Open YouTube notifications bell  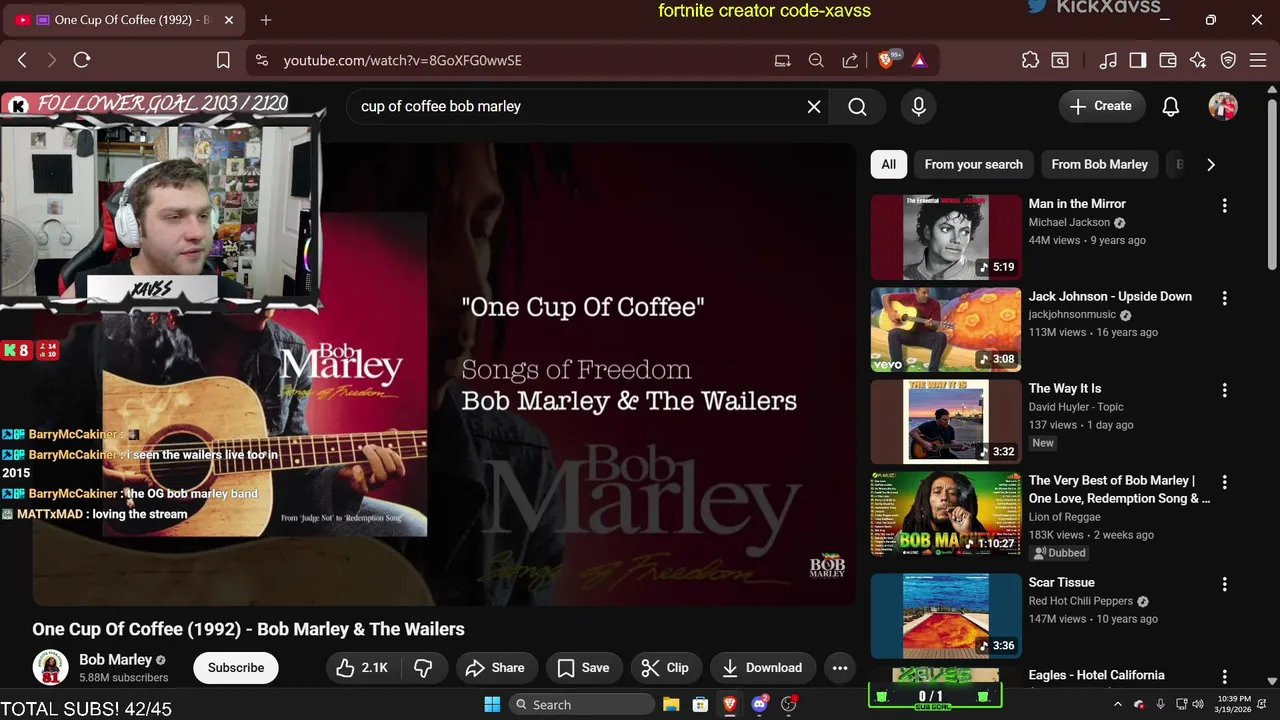tap(1171, 106)
